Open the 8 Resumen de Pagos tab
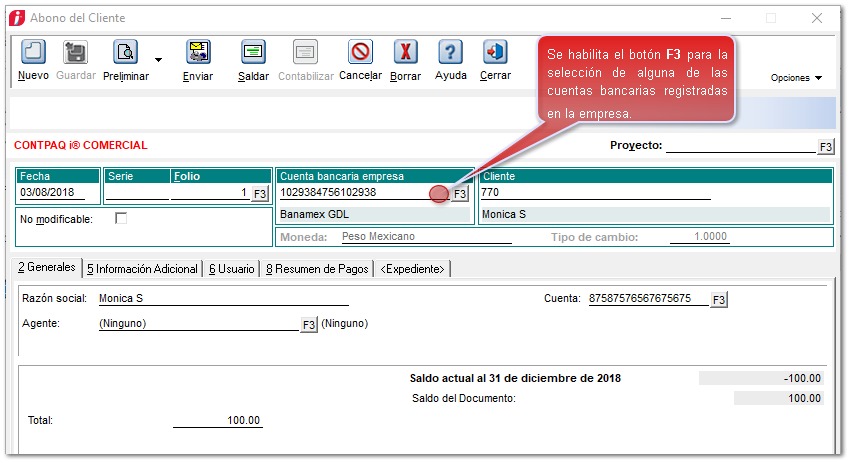This screenshot has height=463, width=850. coord(316,269)
